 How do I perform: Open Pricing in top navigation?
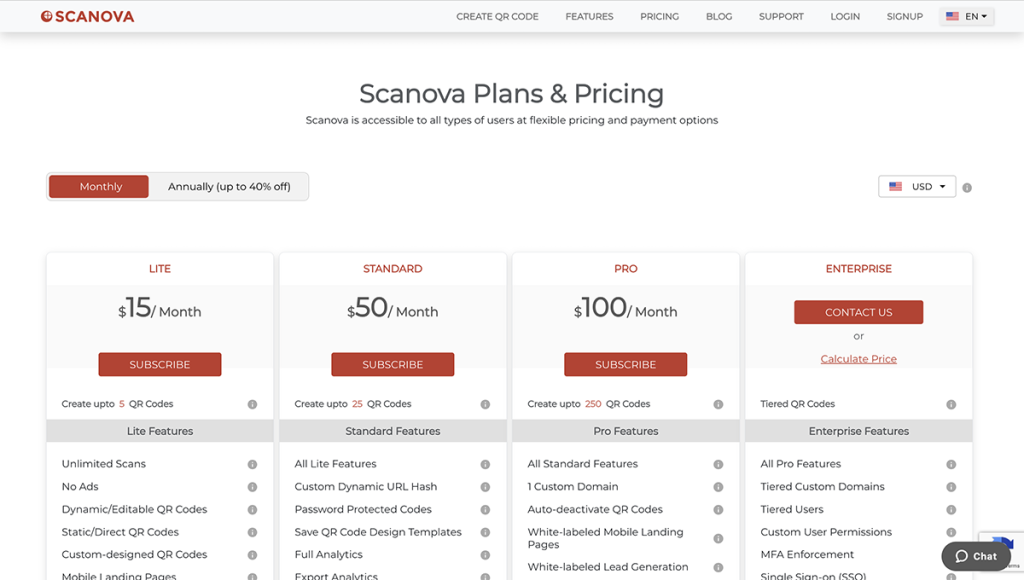[659, 17]
